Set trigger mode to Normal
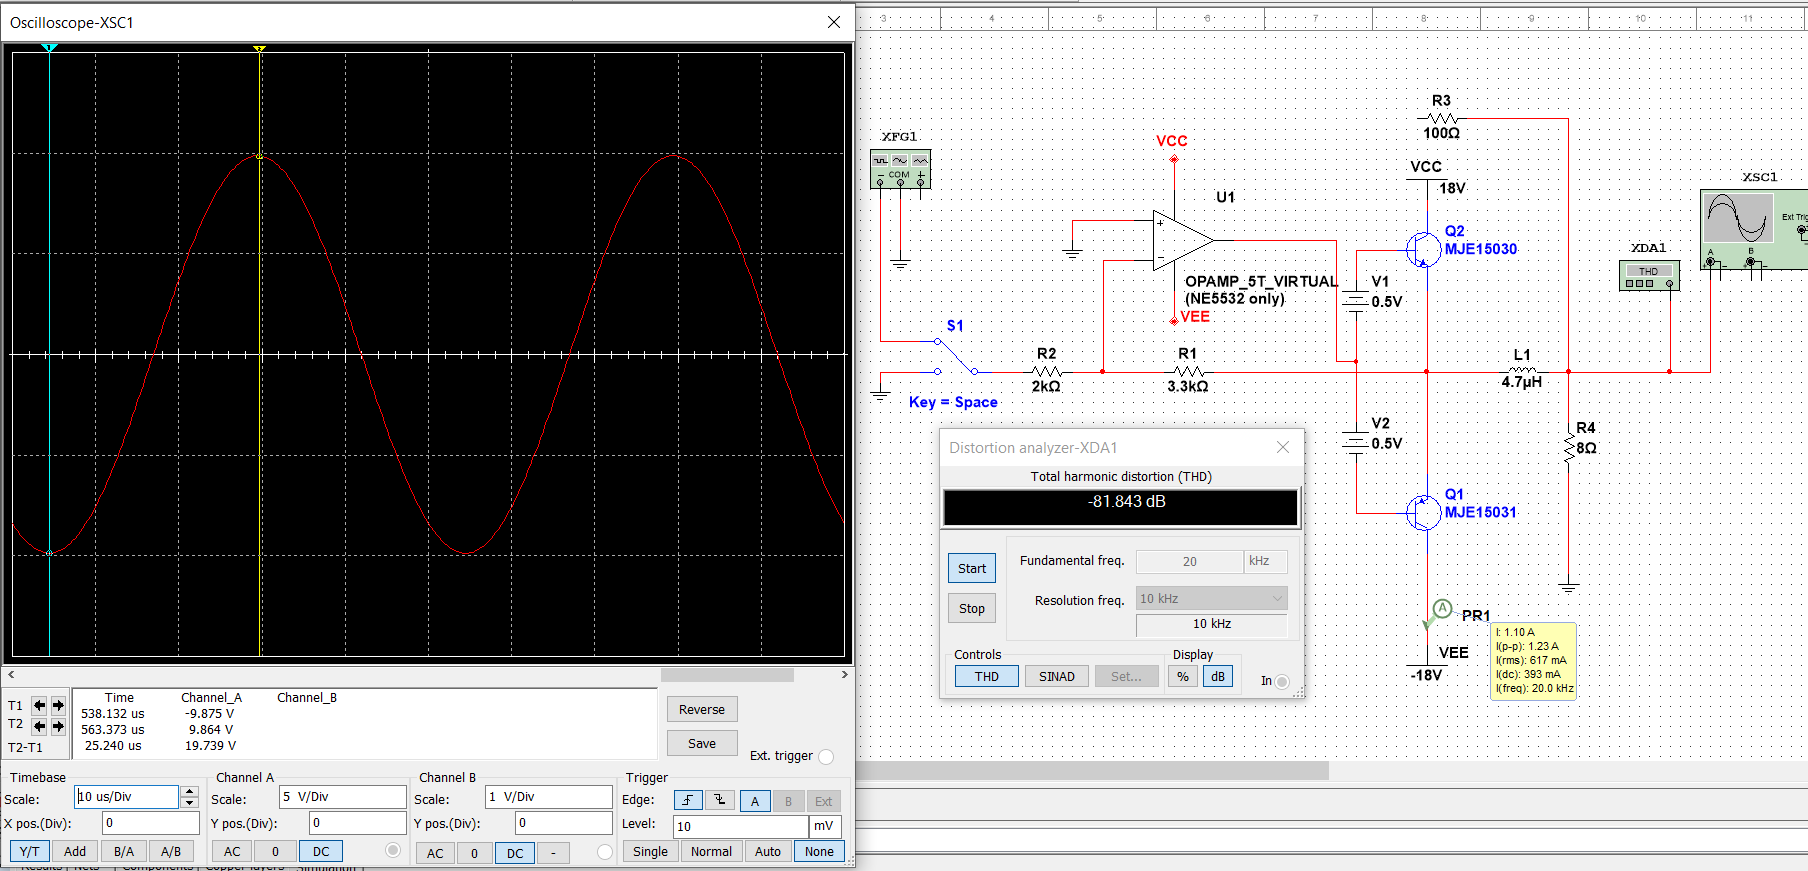Screen dimensions: 1808x871 (x=711, y=851)
